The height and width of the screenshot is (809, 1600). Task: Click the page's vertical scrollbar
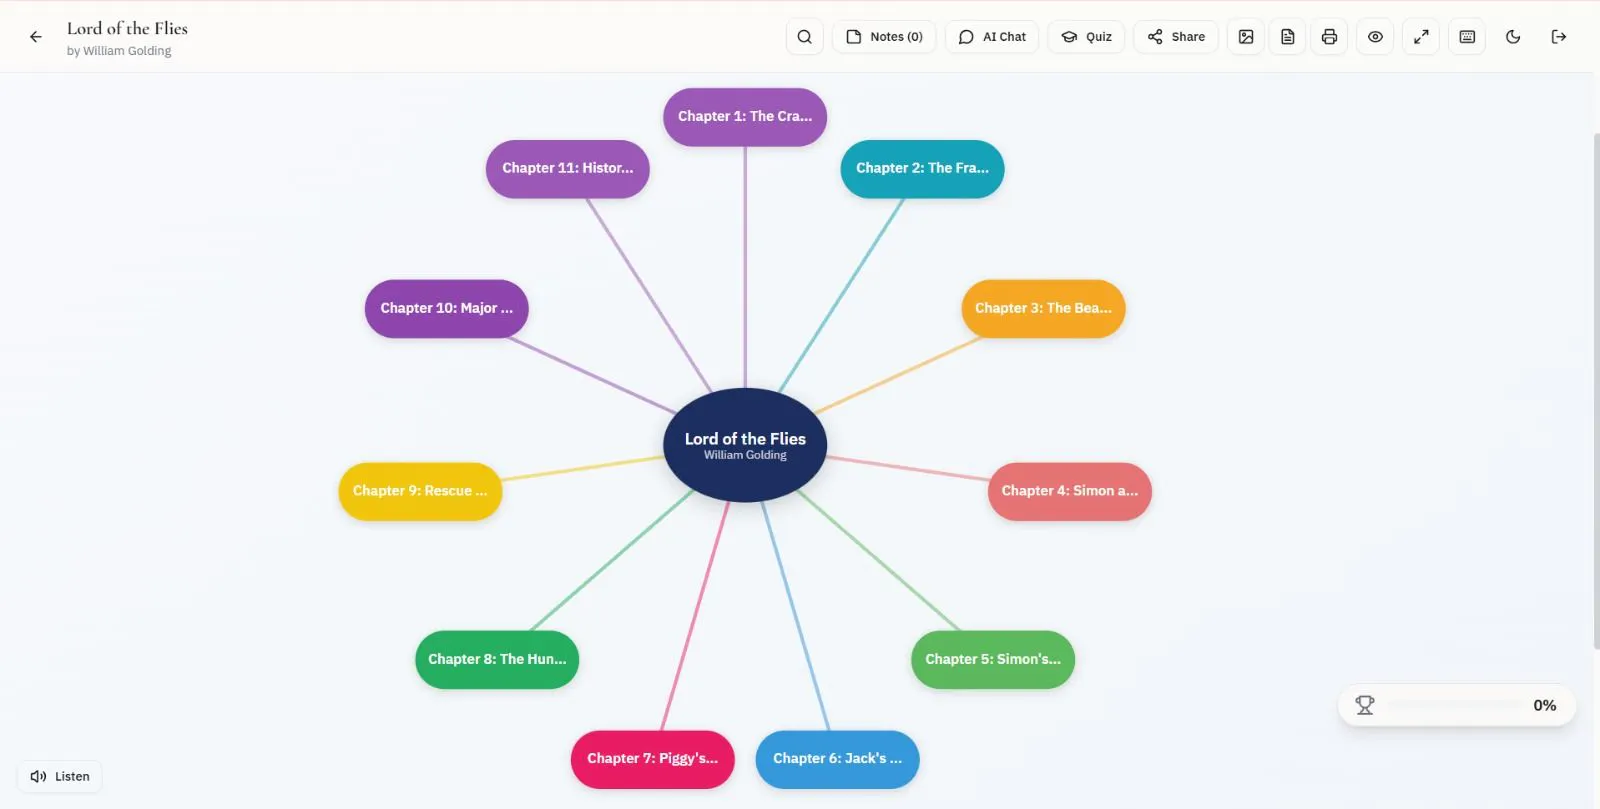pyautogui.click(x=1596, y=390)
